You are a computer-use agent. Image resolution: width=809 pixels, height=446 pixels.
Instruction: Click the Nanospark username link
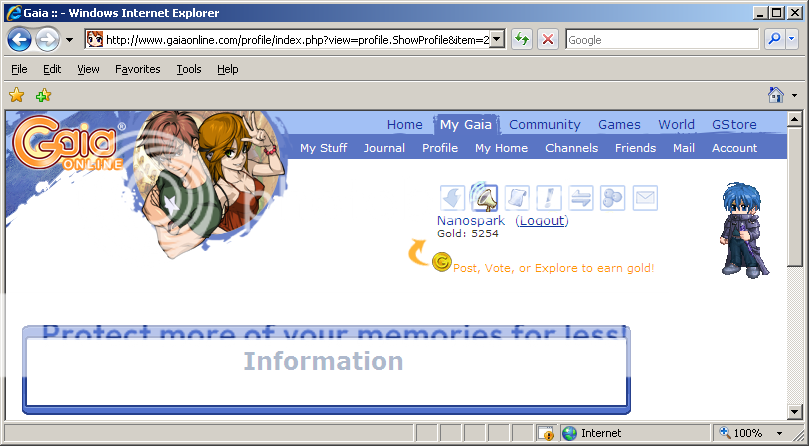tap(471, 221)
